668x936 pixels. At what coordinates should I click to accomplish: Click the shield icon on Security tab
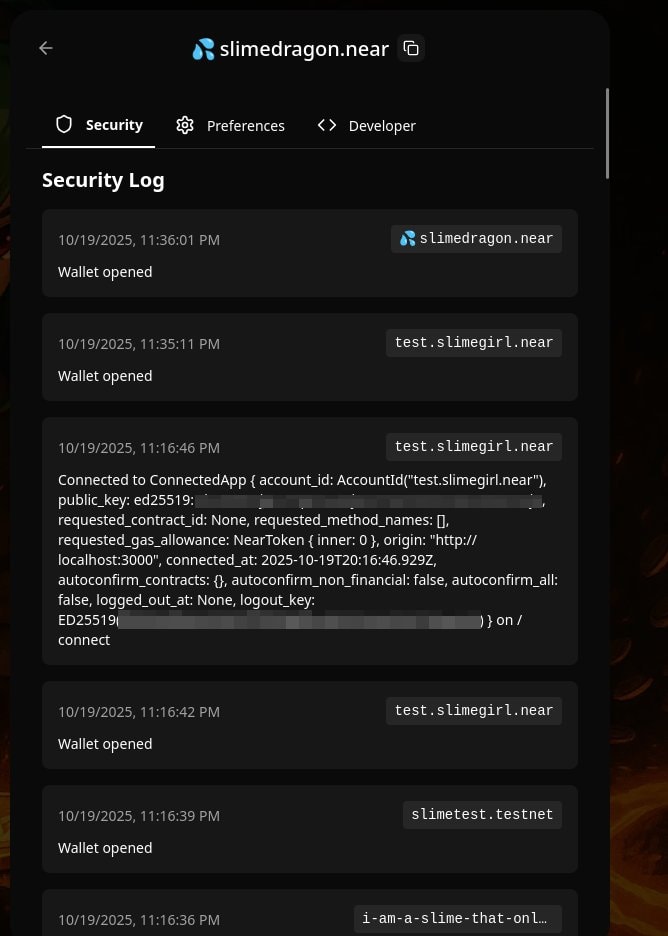pos(64,125)
